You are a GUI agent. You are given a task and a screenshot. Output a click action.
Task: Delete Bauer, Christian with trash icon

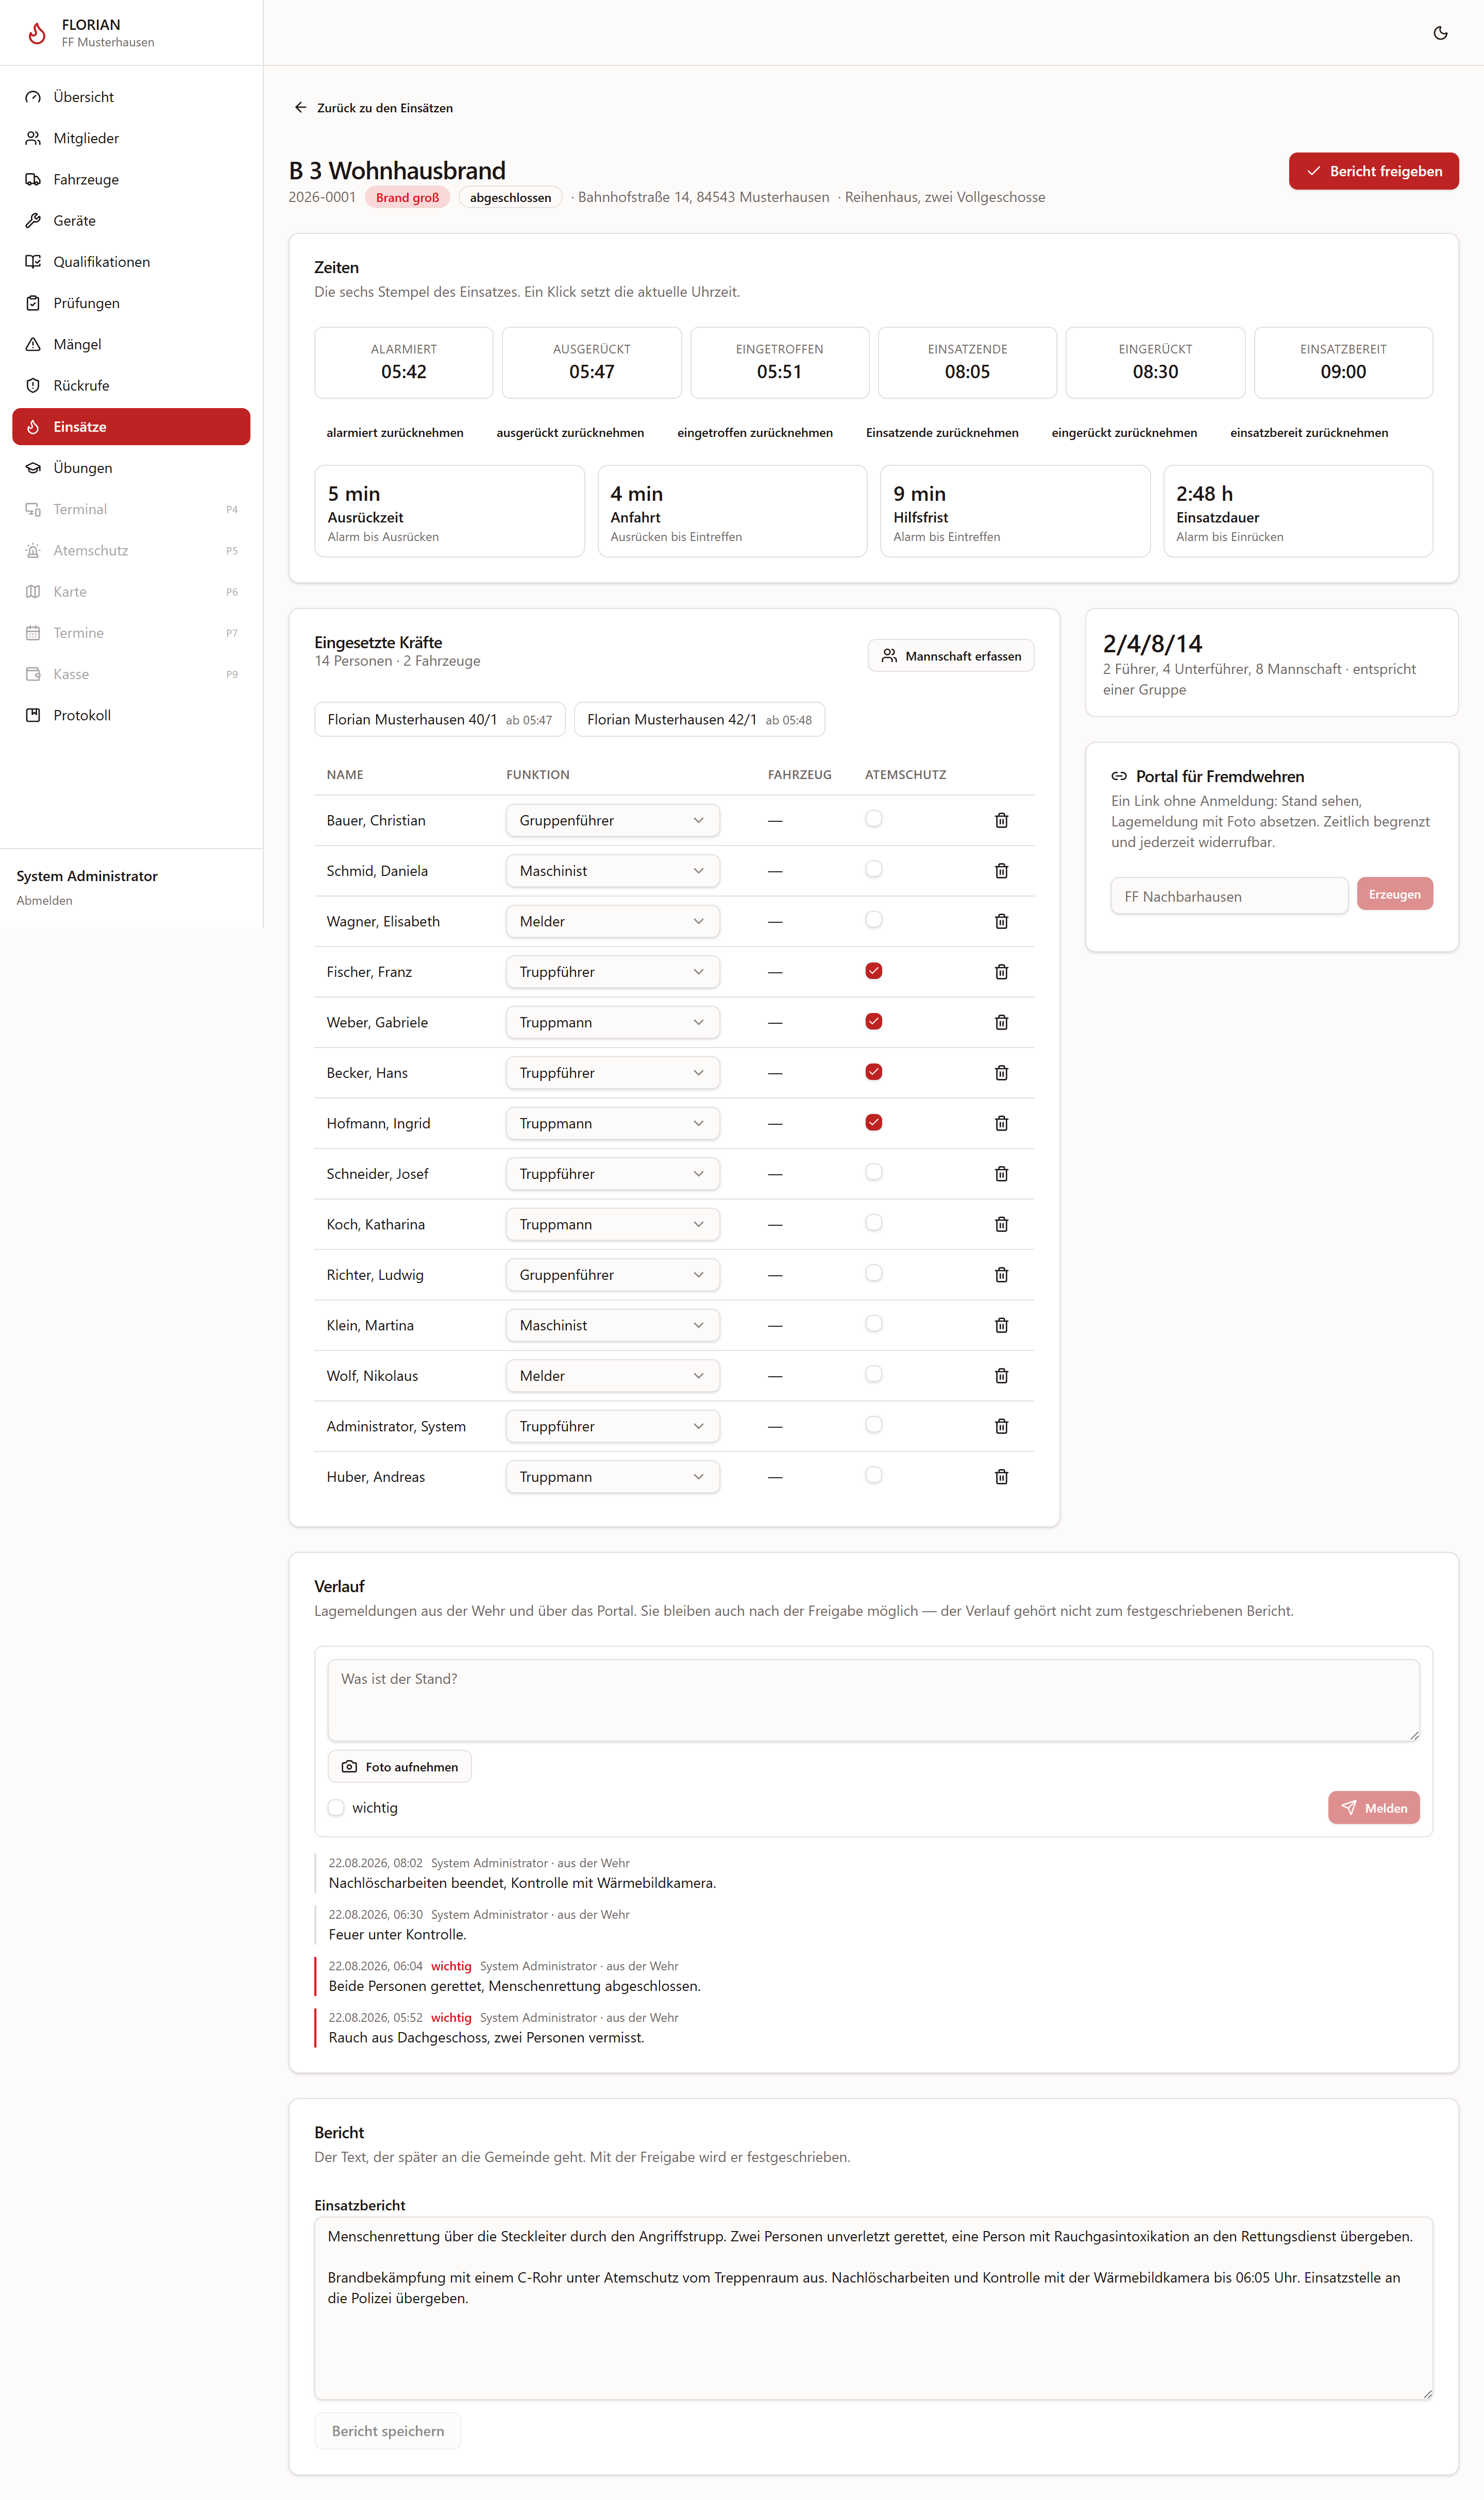[1001, 820]
